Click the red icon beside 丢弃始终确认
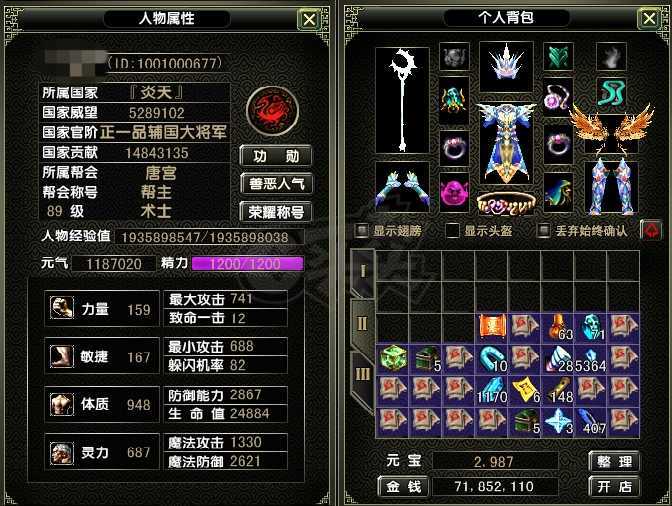 click(x=651, y=231)
